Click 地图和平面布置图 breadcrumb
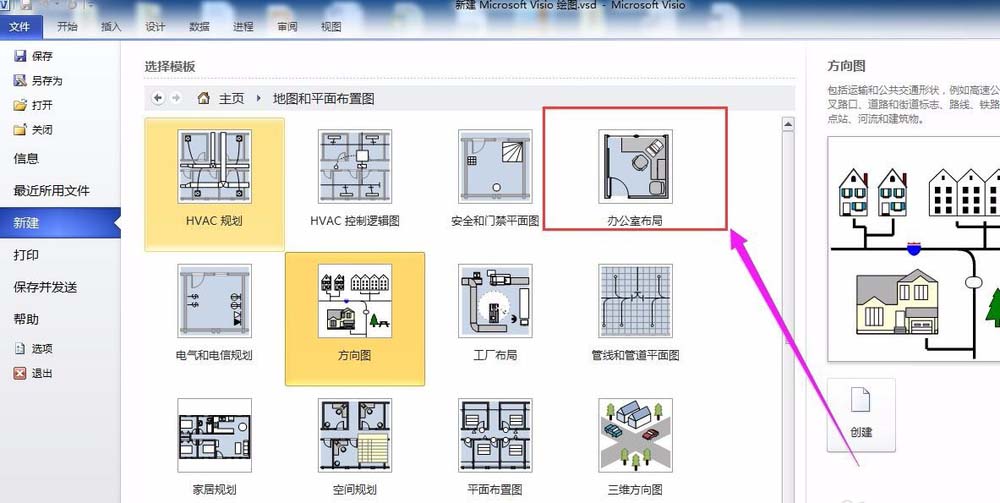 pos(323,99)
